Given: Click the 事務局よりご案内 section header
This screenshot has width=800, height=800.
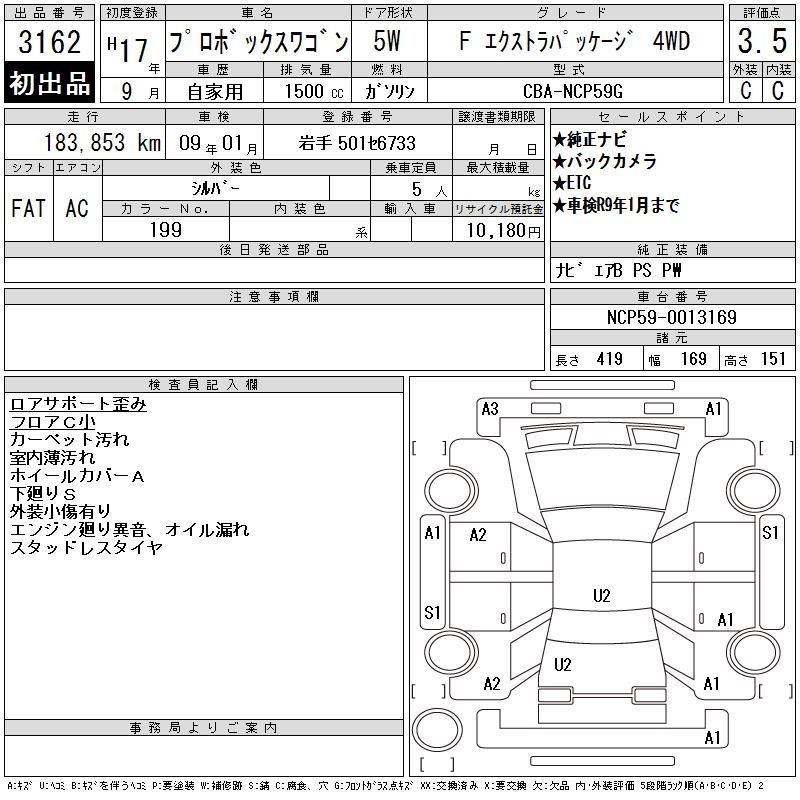Looking at the screenshot, I should point(204,728).
